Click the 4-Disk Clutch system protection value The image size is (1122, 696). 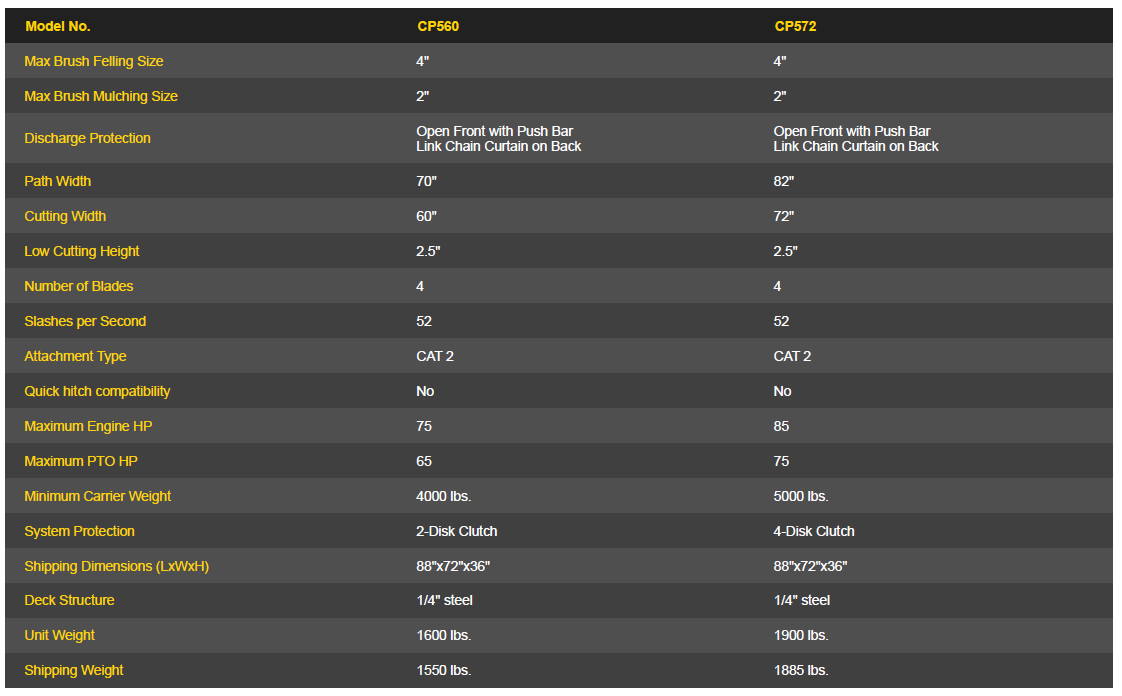pyautogui.click(x=814, y=531)
